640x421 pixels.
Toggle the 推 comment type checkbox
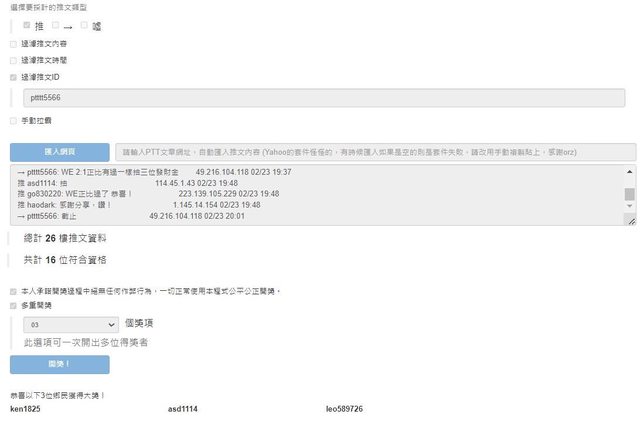click(26, 24)
